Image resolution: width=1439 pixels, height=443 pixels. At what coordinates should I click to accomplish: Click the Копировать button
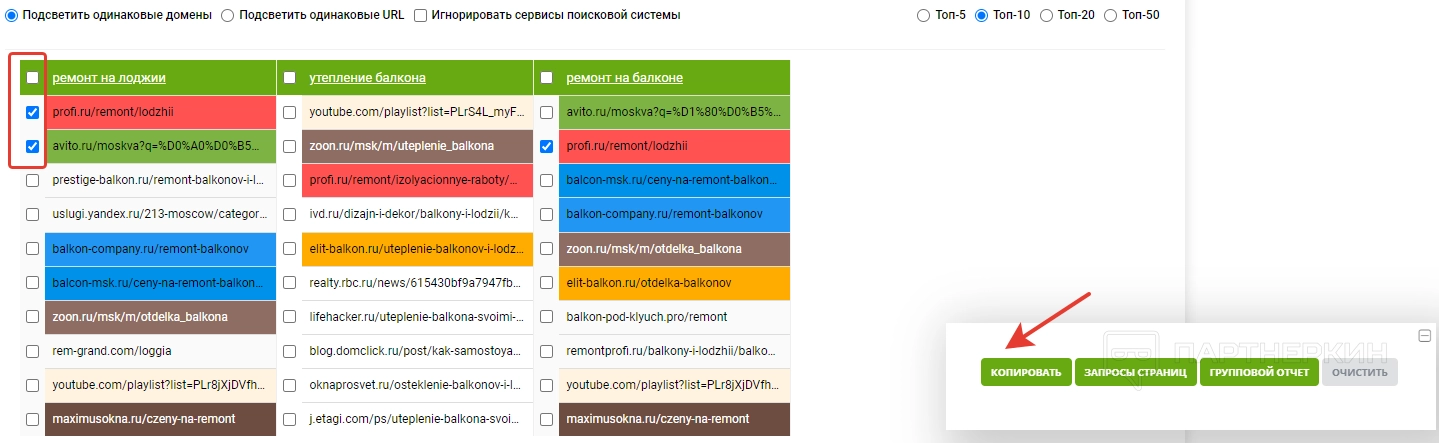1026,373
